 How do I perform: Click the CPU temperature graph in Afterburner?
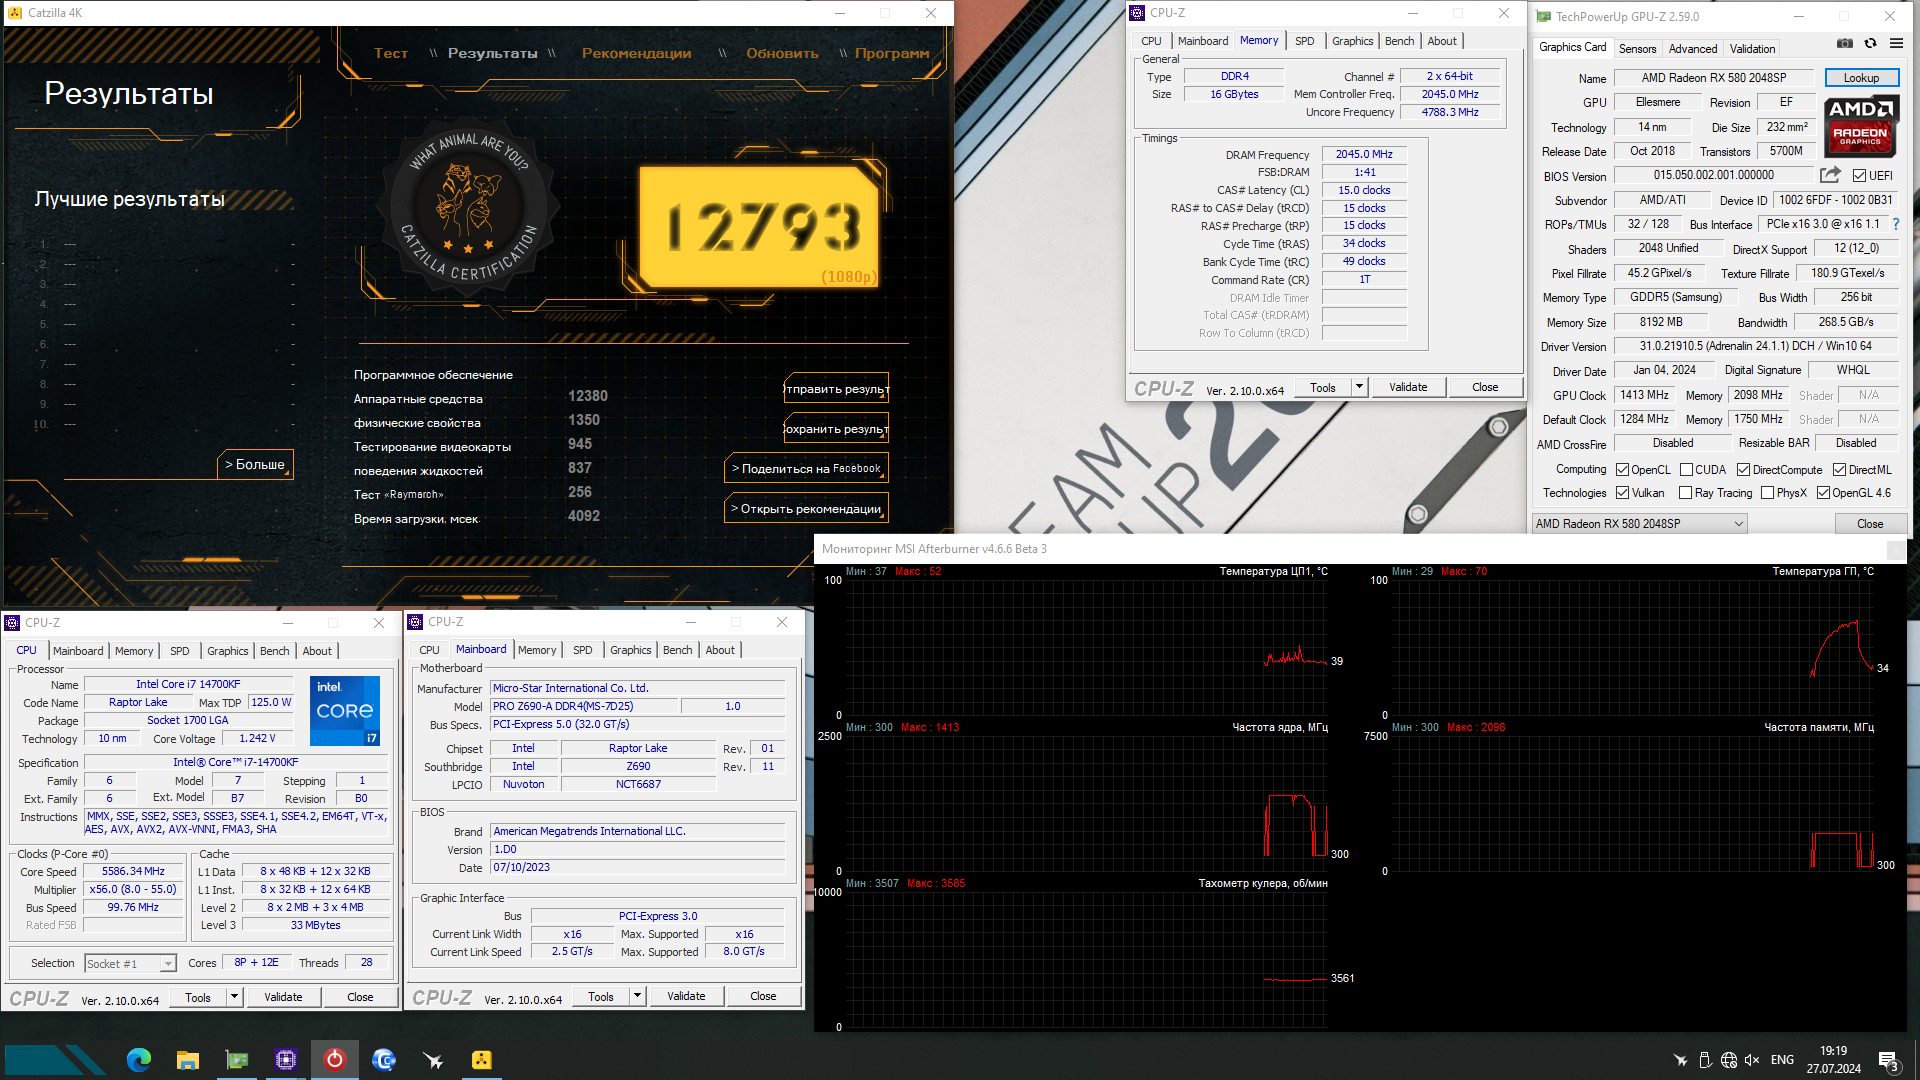coord(1088,647)
